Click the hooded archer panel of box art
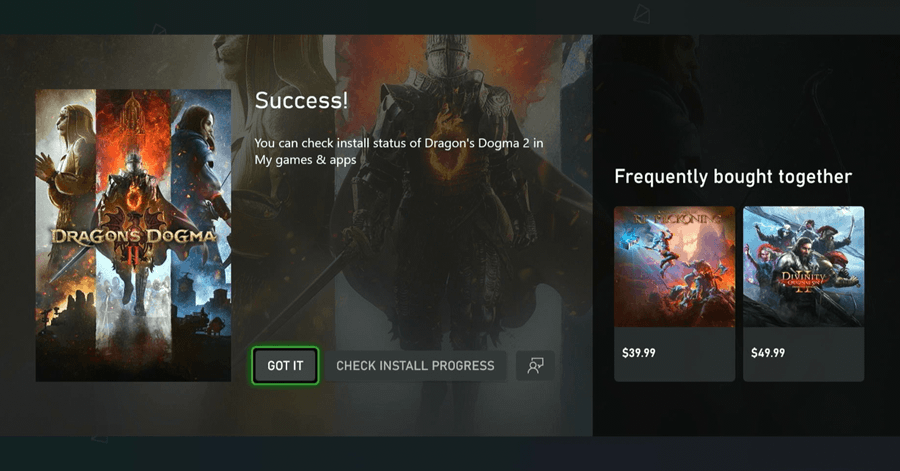Viewport: 900px width, 471px height. pyautogui.click(x=201, y=235)
